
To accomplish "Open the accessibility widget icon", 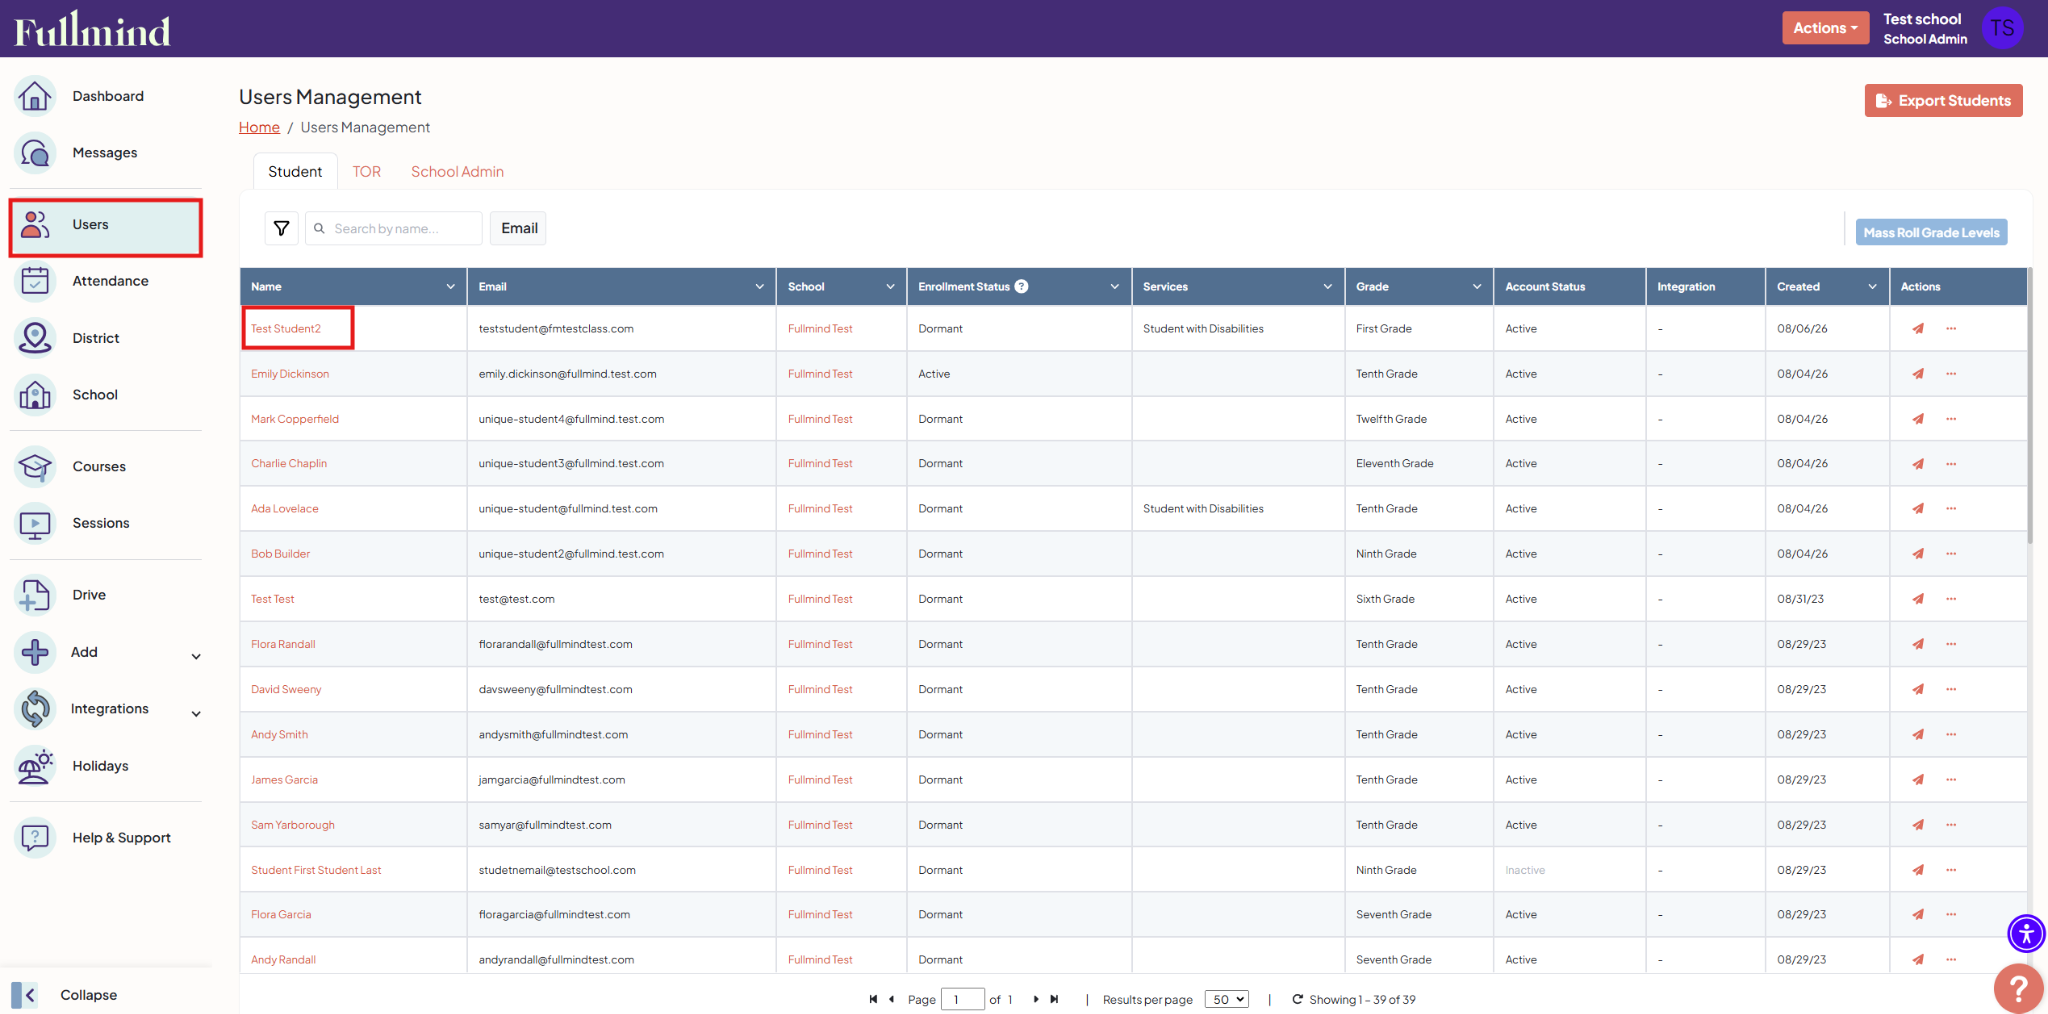I will click(x=2026, y=934).
